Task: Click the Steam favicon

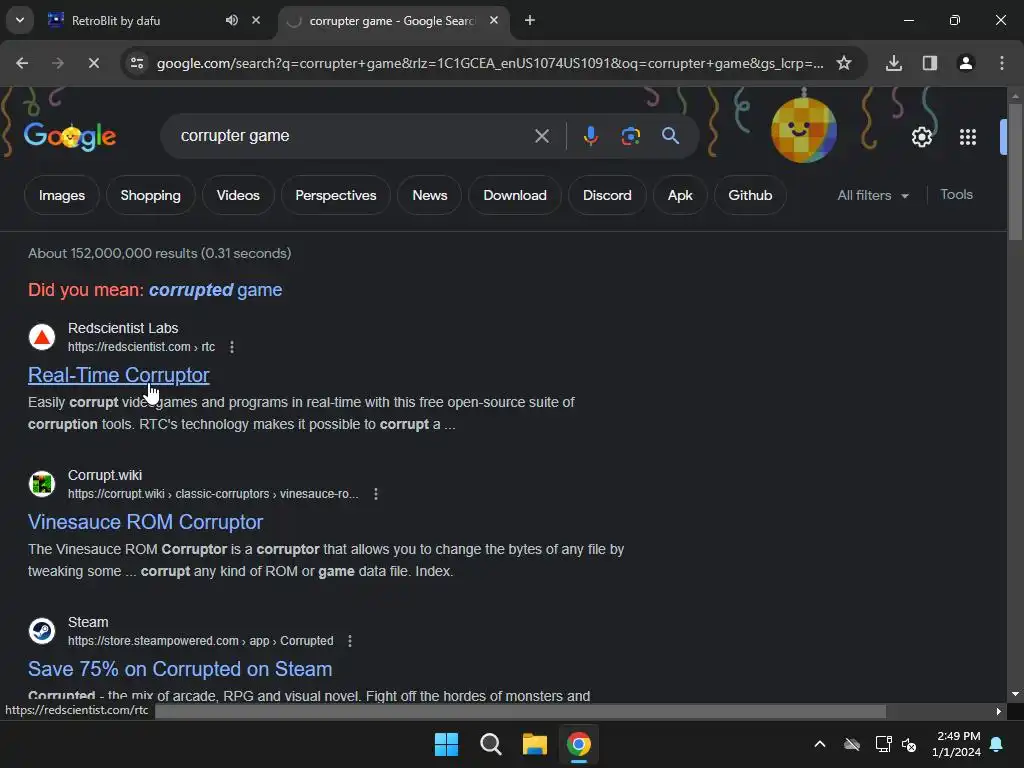Action: [42, 631]
